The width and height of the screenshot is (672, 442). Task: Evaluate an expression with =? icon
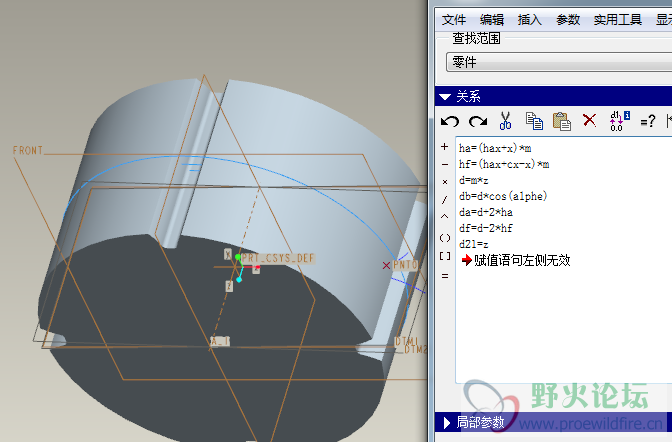pyautogui.click(x=648, y=121)
